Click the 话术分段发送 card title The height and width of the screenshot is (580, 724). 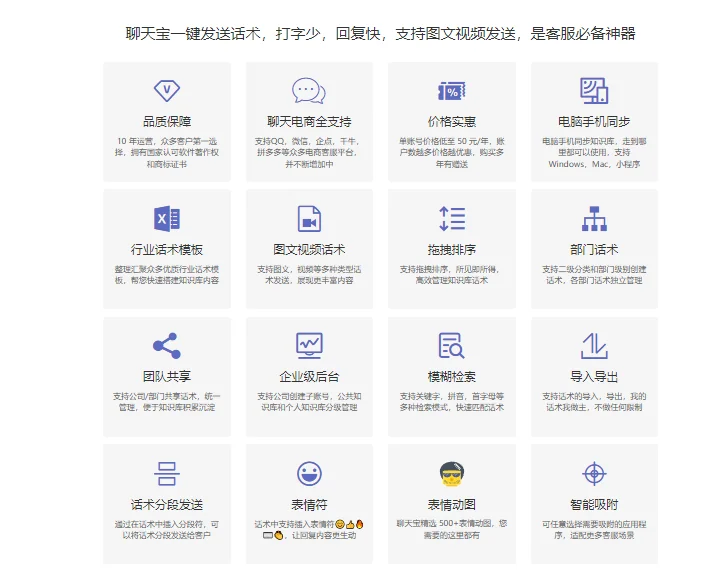click(167, 505)
